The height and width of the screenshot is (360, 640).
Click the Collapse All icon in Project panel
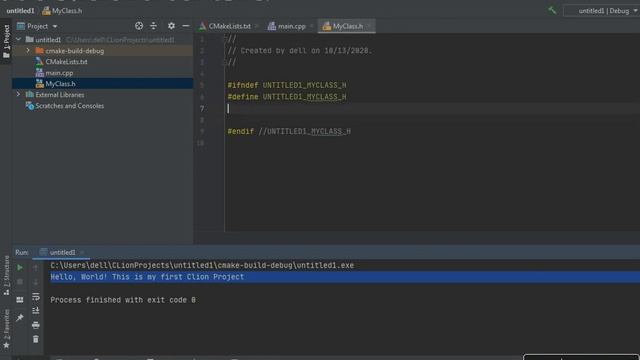click(x=153, y=26)
